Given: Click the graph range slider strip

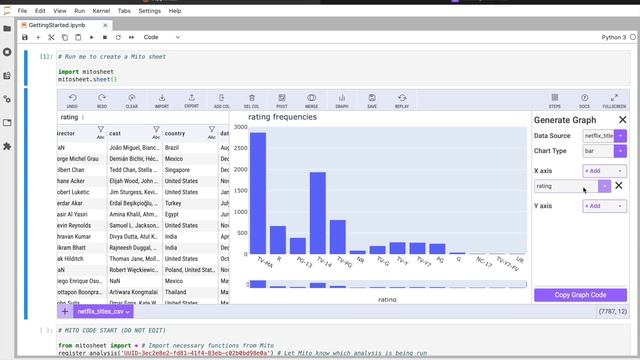Looking at the screenshot, I should click(x=387, y=284).
